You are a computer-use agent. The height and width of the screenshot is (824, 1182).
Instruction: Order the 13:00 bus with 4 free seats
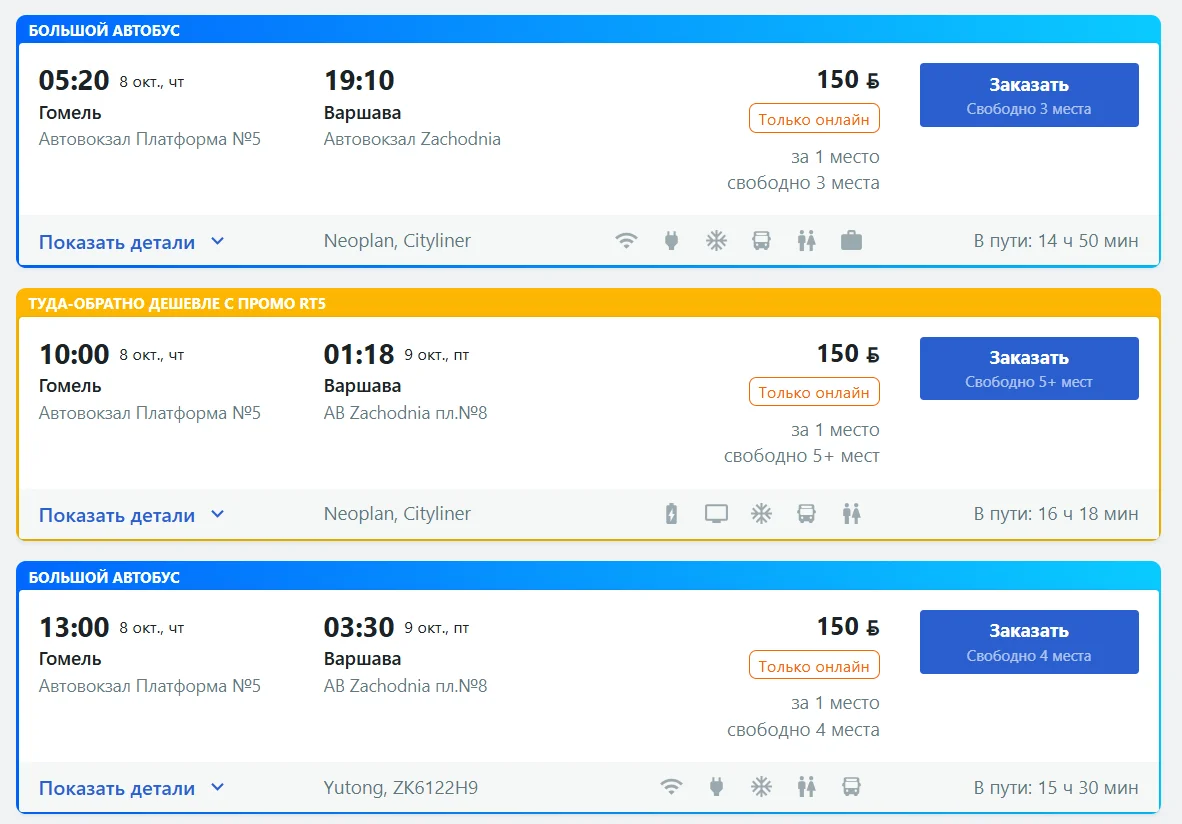pyautogui.click(x=1029, y=642)
